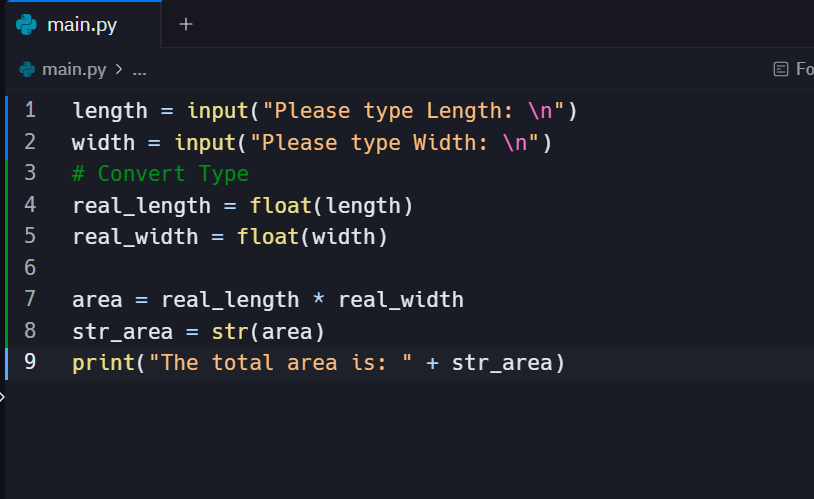Click the "Please type Length: \n" string
This screenshot has width=814, height=499.
coord(413,111)
